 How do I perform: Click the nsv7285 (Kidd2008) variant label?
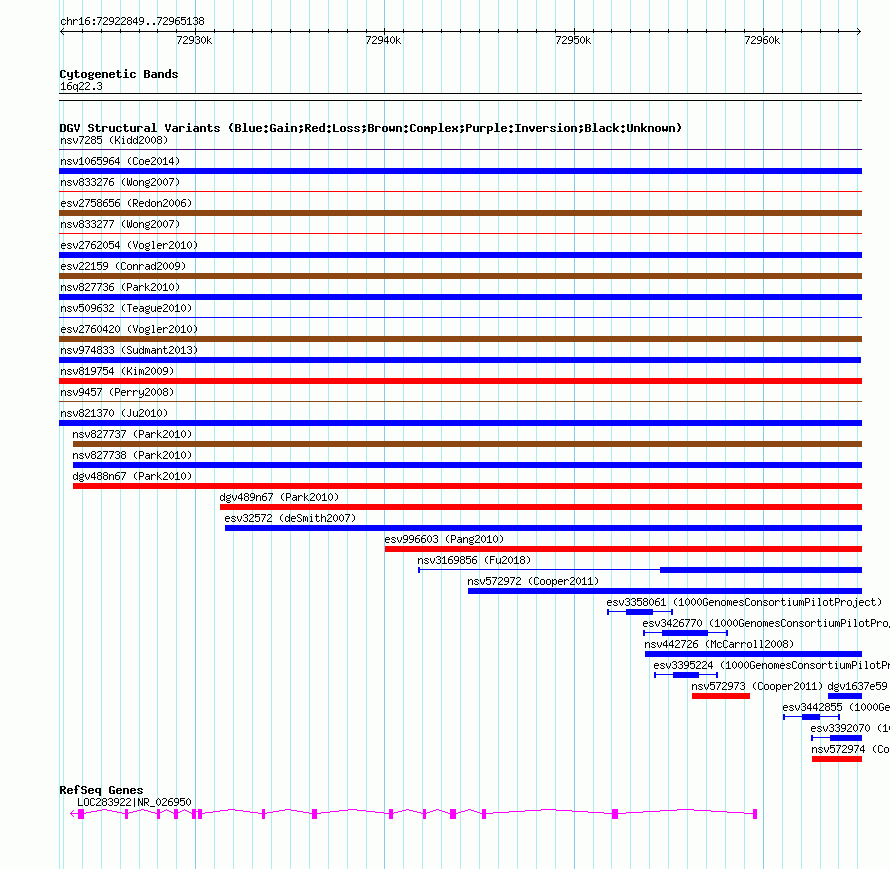click(114, 140)
